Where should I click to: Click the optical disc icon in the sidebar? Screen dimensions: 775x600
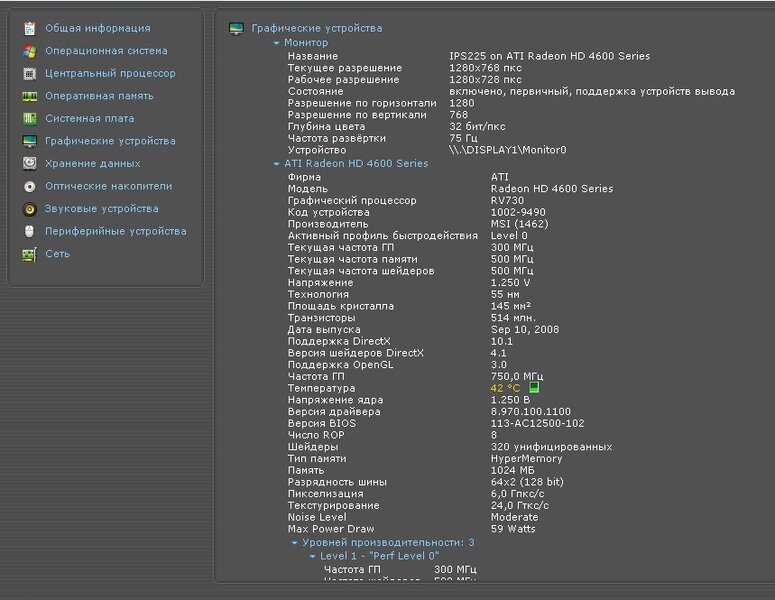30,186
